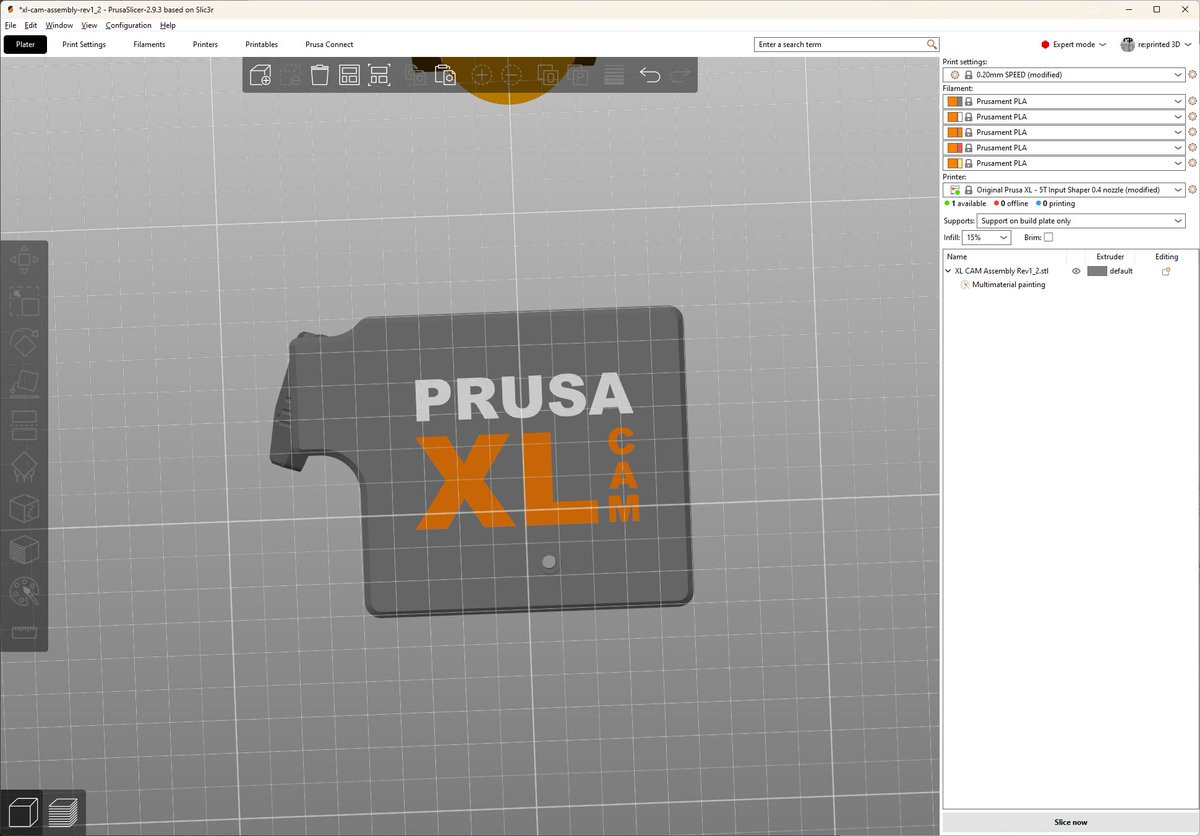
Task: Click the Arrange toolbar icon
Action: click(x=349, y=75)
